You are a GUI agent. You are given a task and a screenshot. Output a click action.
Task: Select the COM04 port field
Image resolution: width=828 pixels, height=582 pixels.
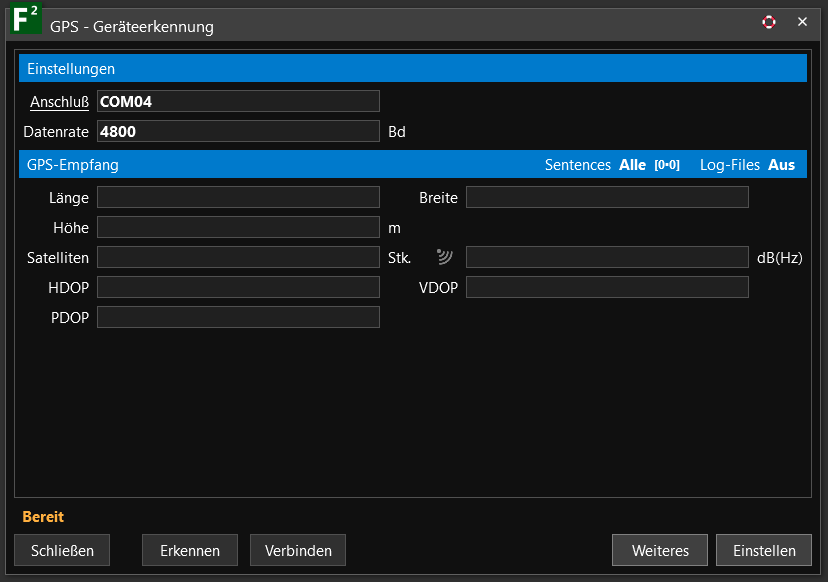pos(238,101)
